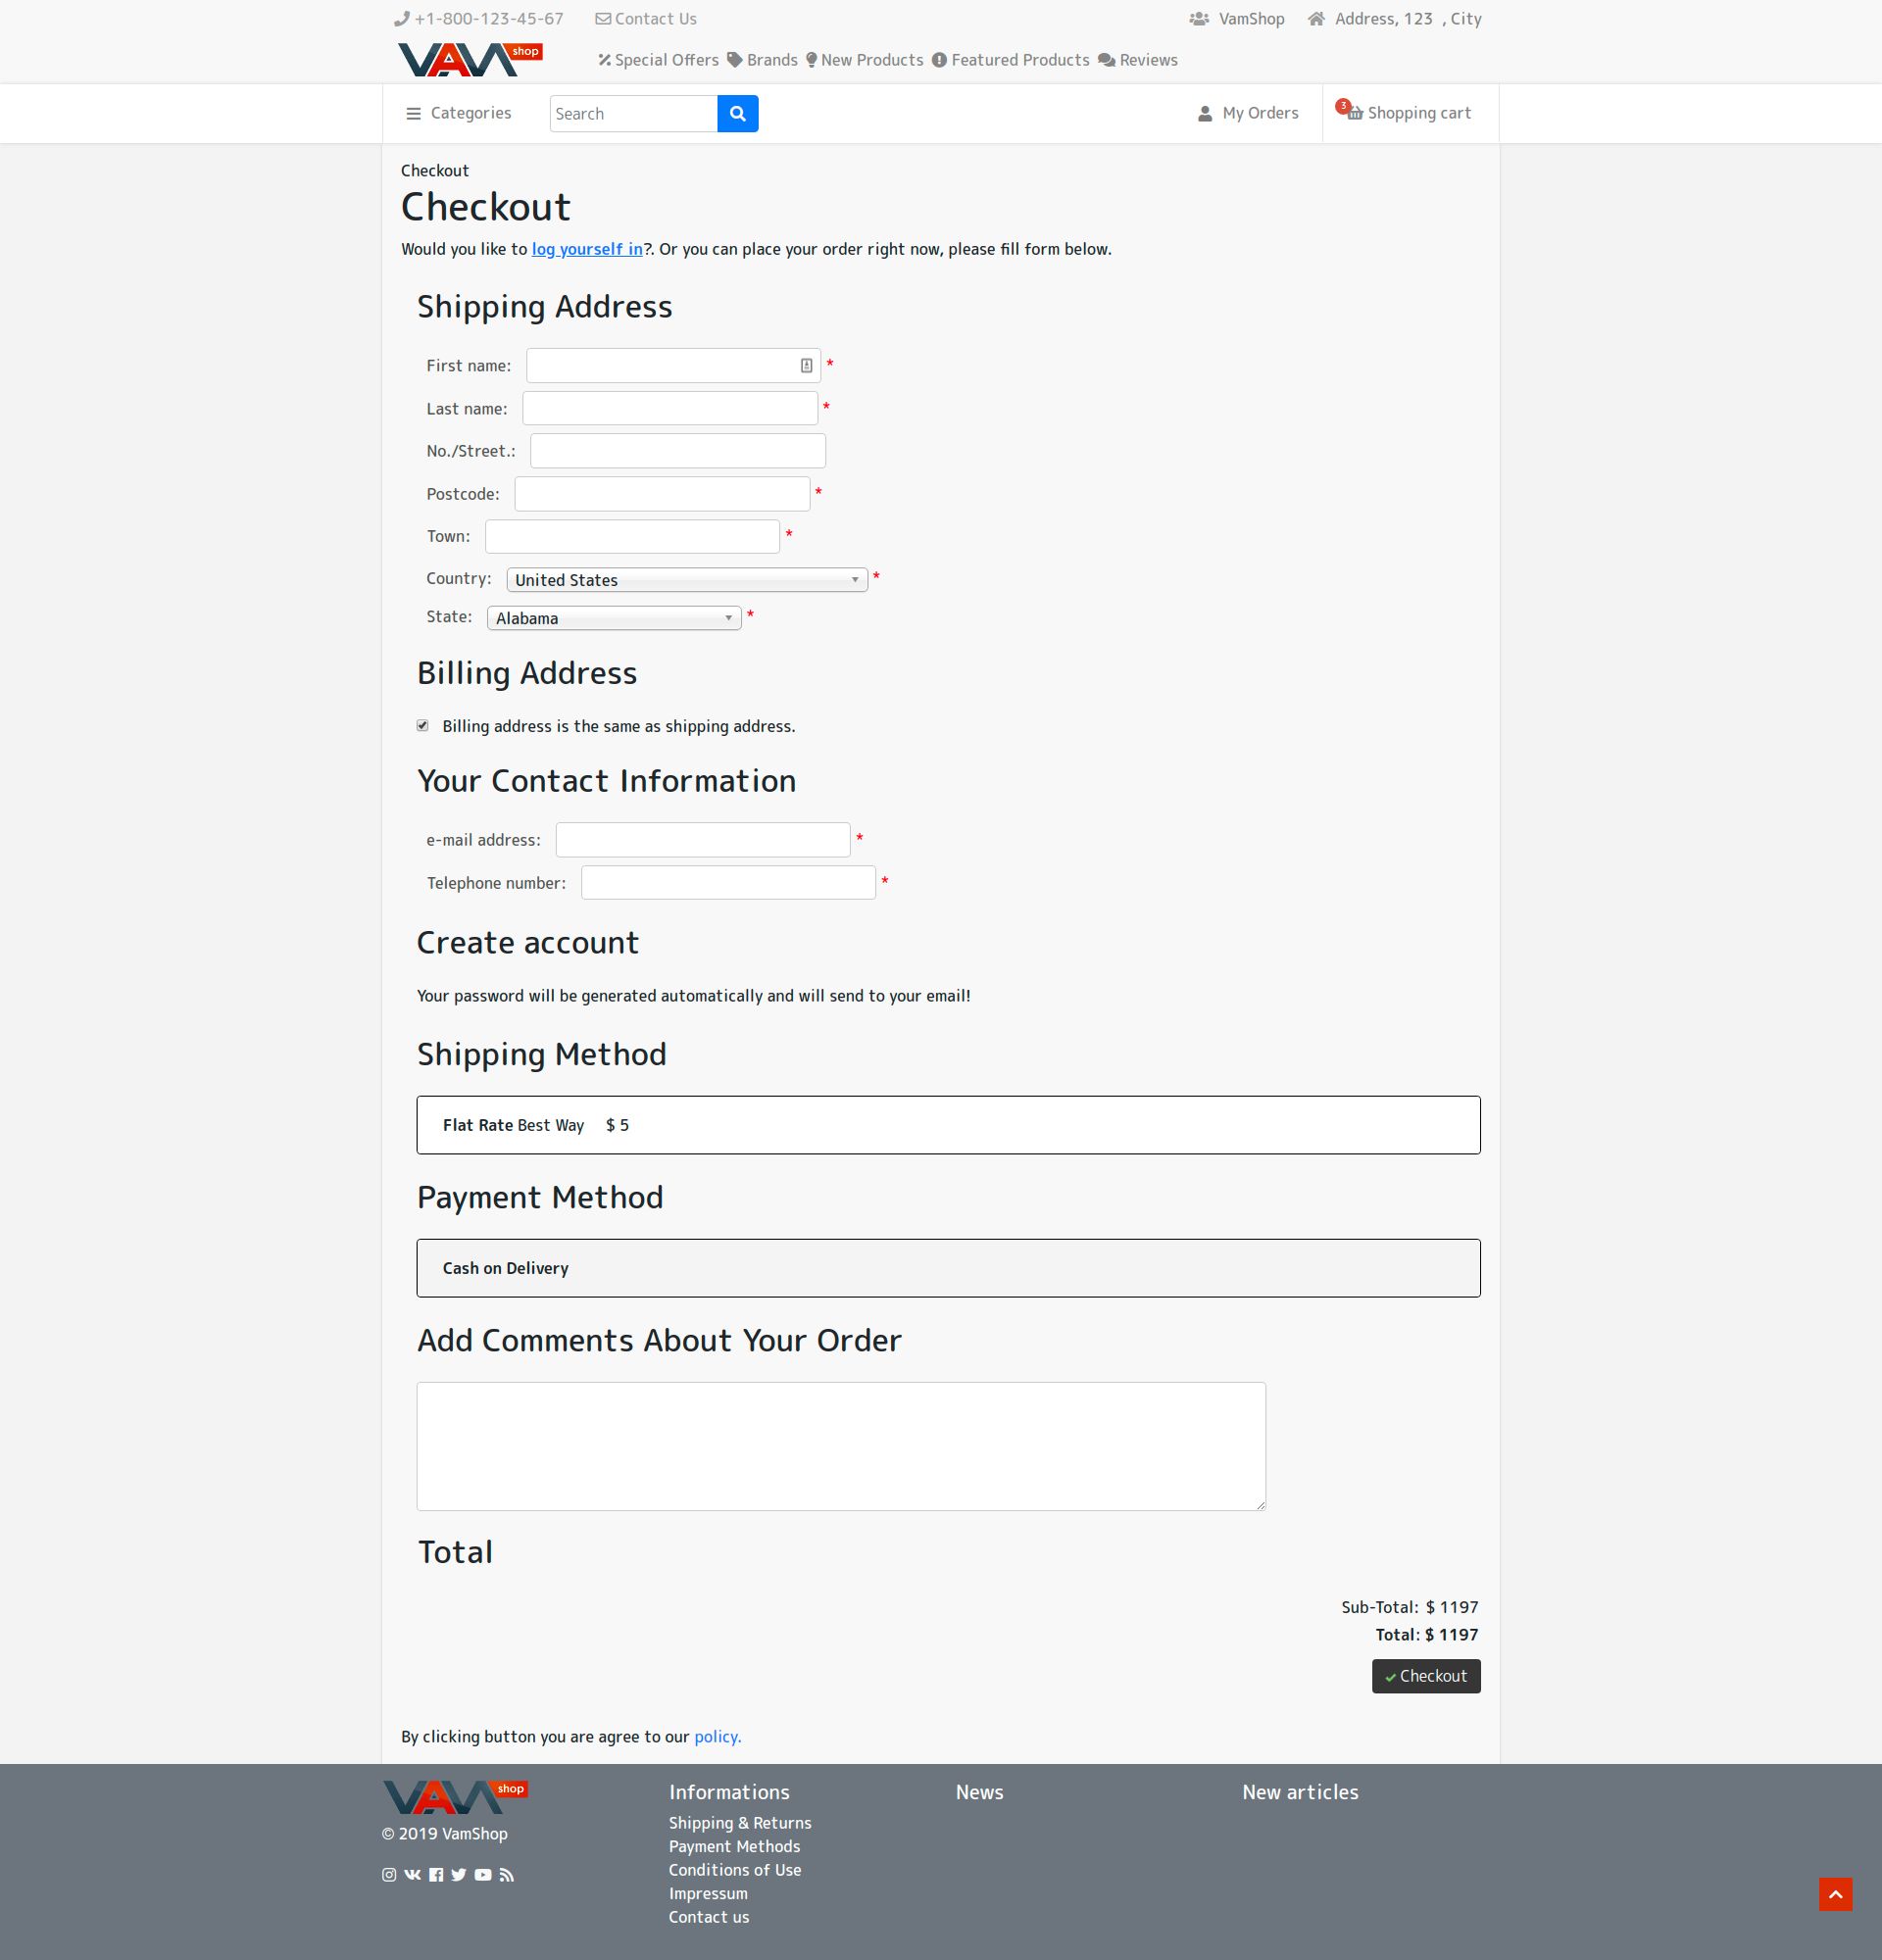Click the Instagram icon in footer

[389, 1875]
